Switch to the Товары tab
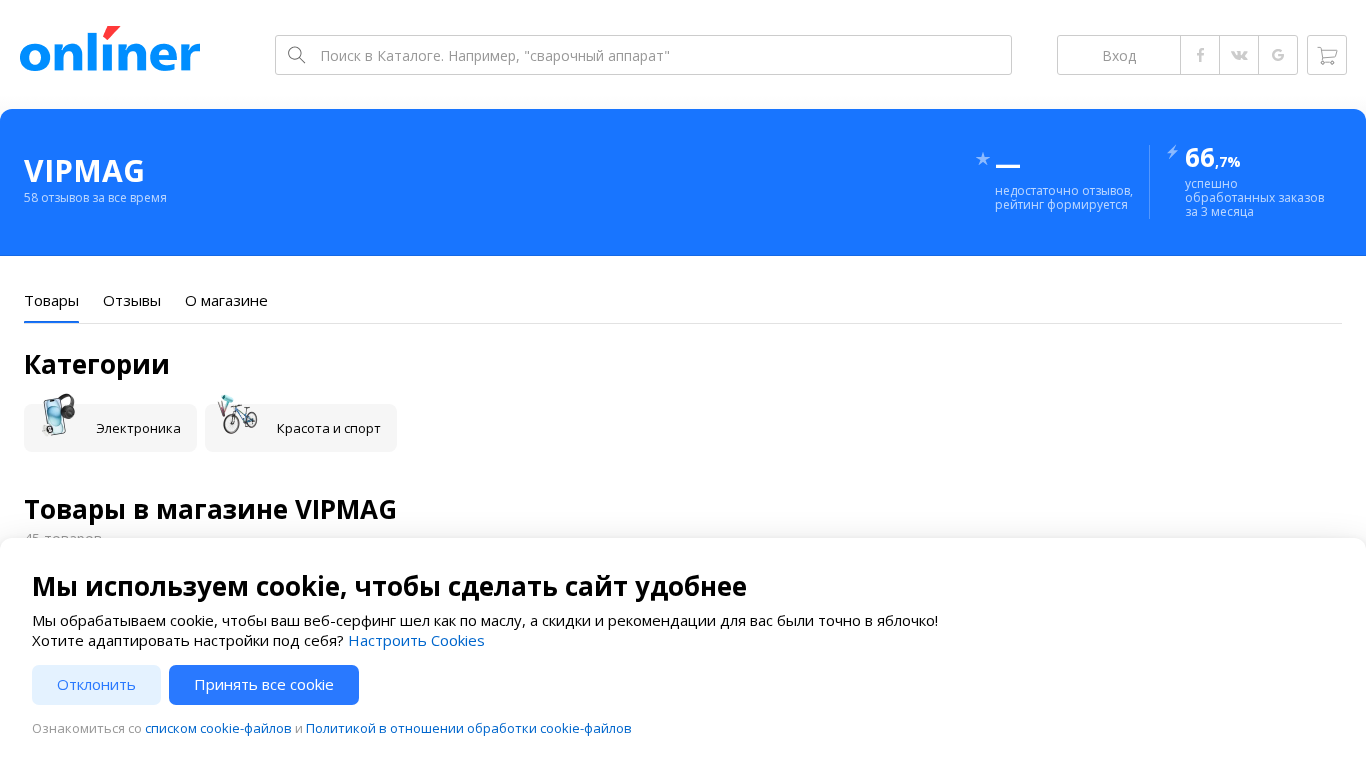 click(x=51, y=301)
